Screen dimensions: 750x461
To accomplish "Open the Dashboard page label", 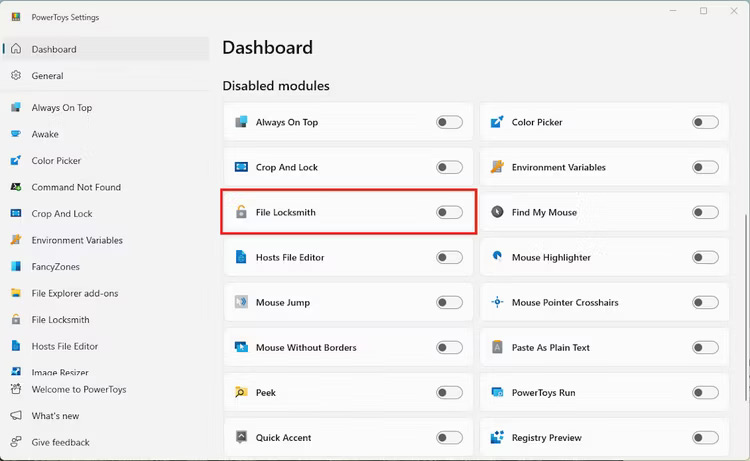I will (54, 49).
